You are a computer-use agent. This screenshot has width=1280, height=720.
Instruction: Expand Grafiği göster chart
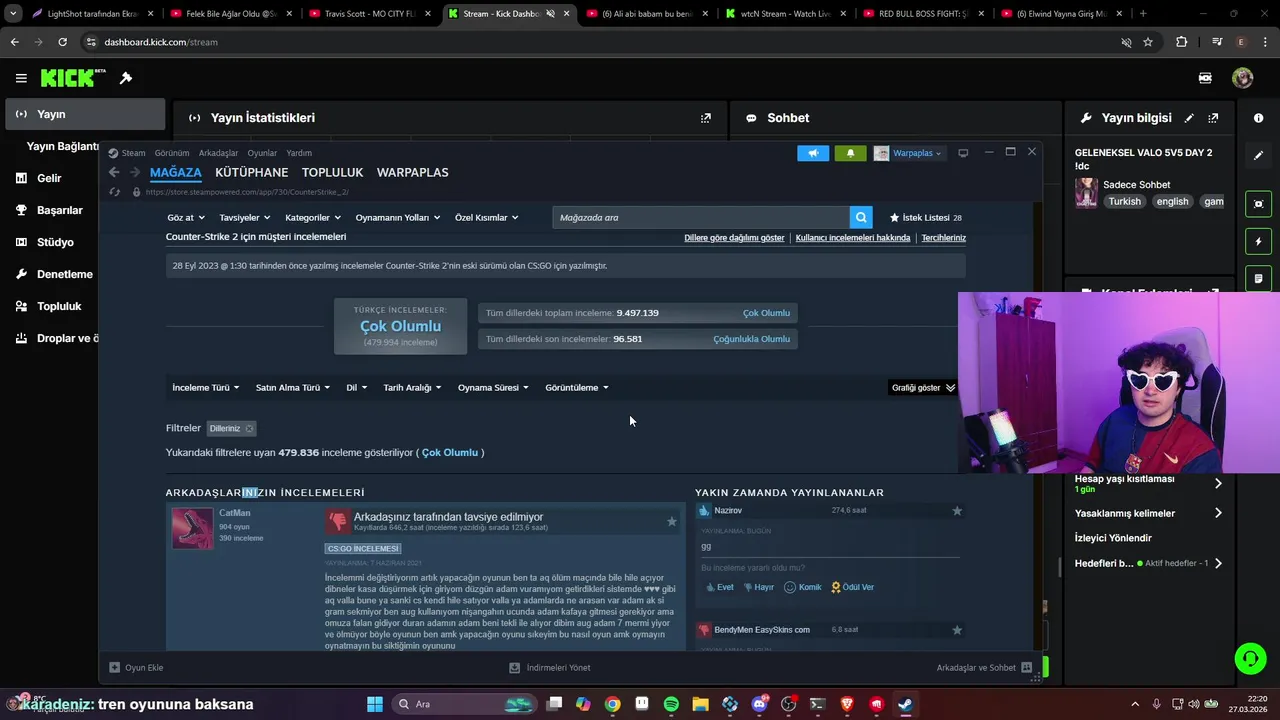click(x=923, y=387)
